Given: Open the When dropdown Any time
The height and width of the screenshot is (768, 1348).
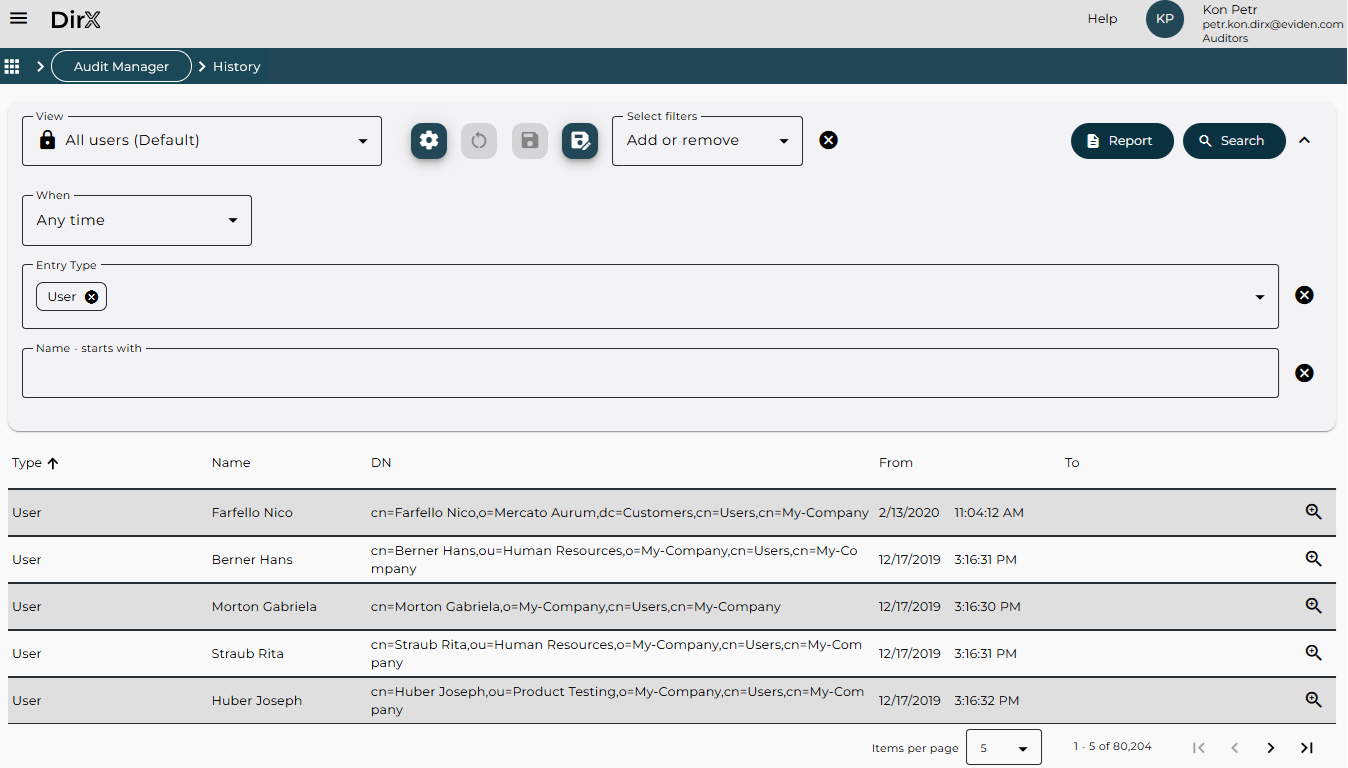Looking at the screenshot, I should pyautogui.click(x=137, y=220).
